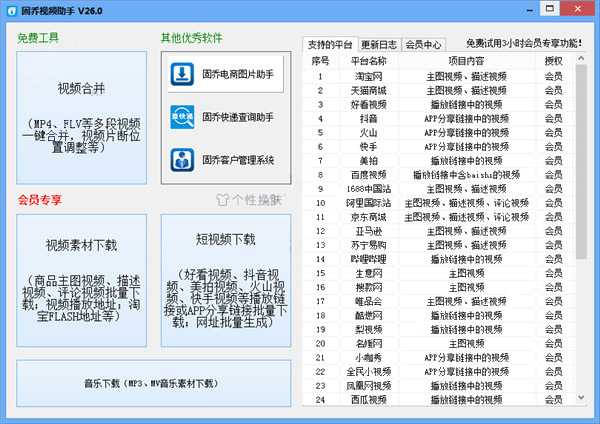Click the 个性换肤 shirt icon
Viewport: 600px width, 424px height.
222,200
